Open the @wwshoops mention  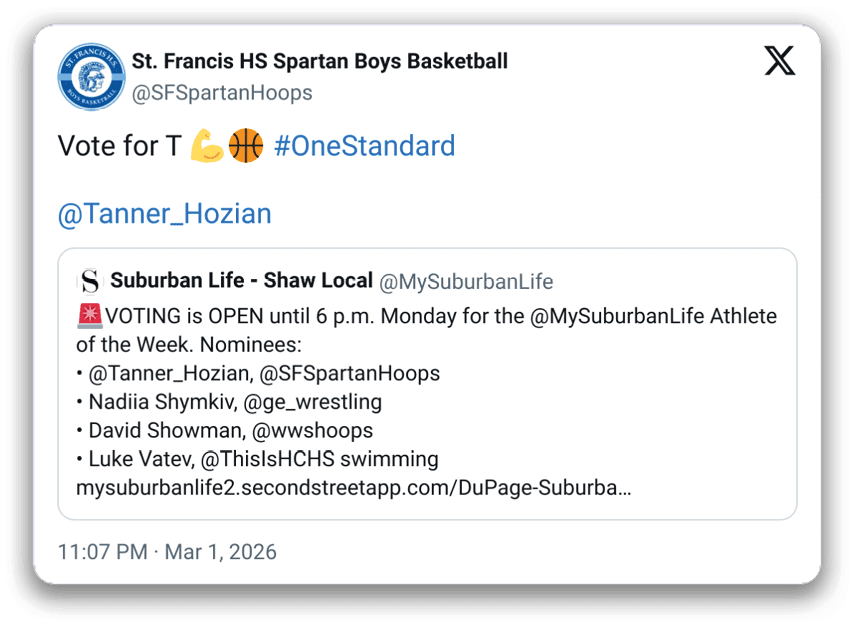tap(313, 431)
